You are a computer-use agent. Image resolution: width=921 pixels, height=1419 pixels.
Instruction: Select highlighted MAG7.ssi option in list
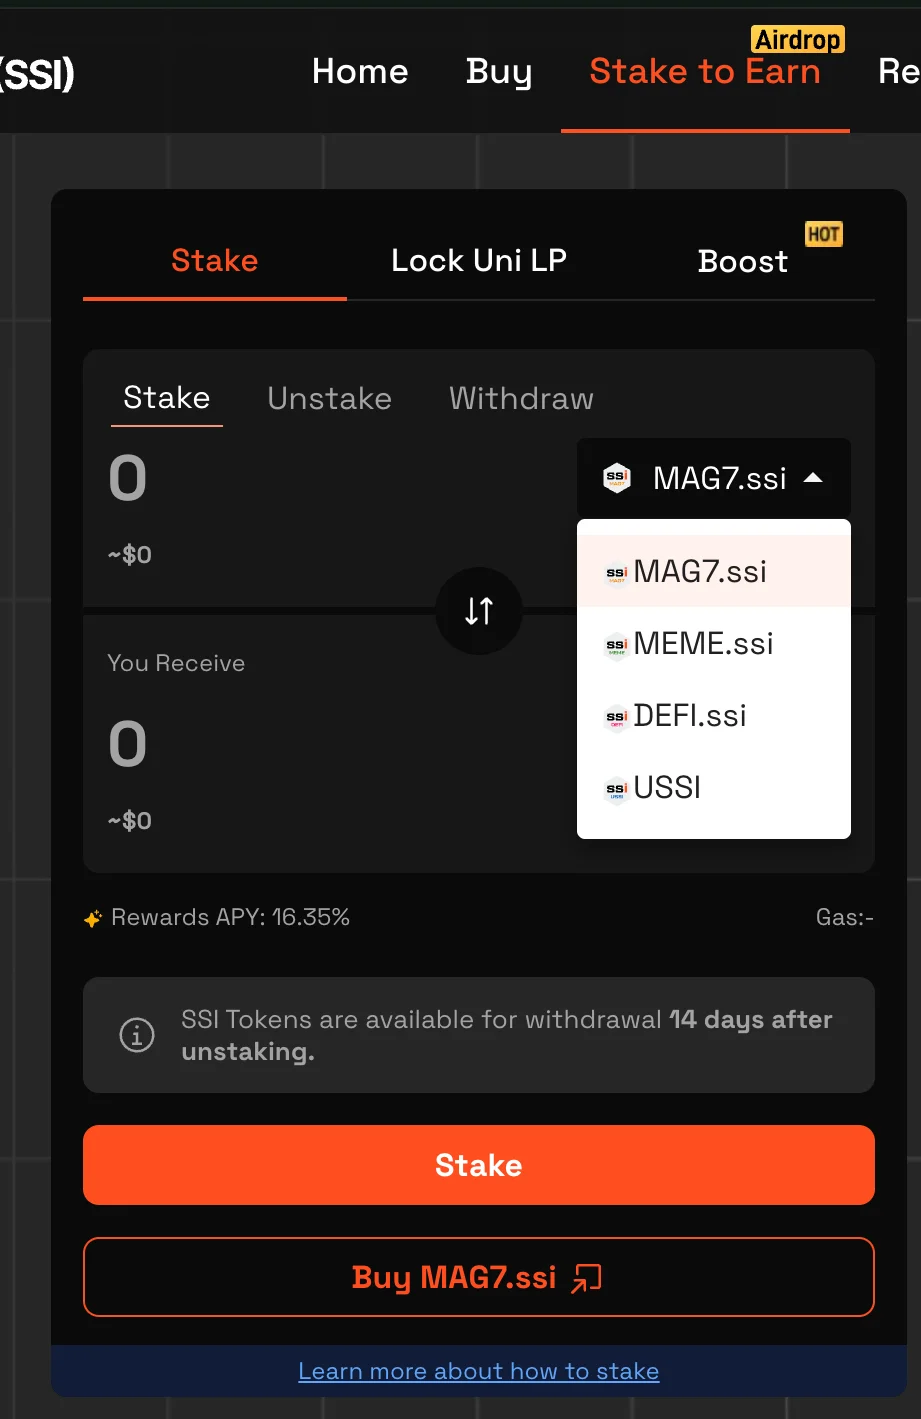point(714,571)
